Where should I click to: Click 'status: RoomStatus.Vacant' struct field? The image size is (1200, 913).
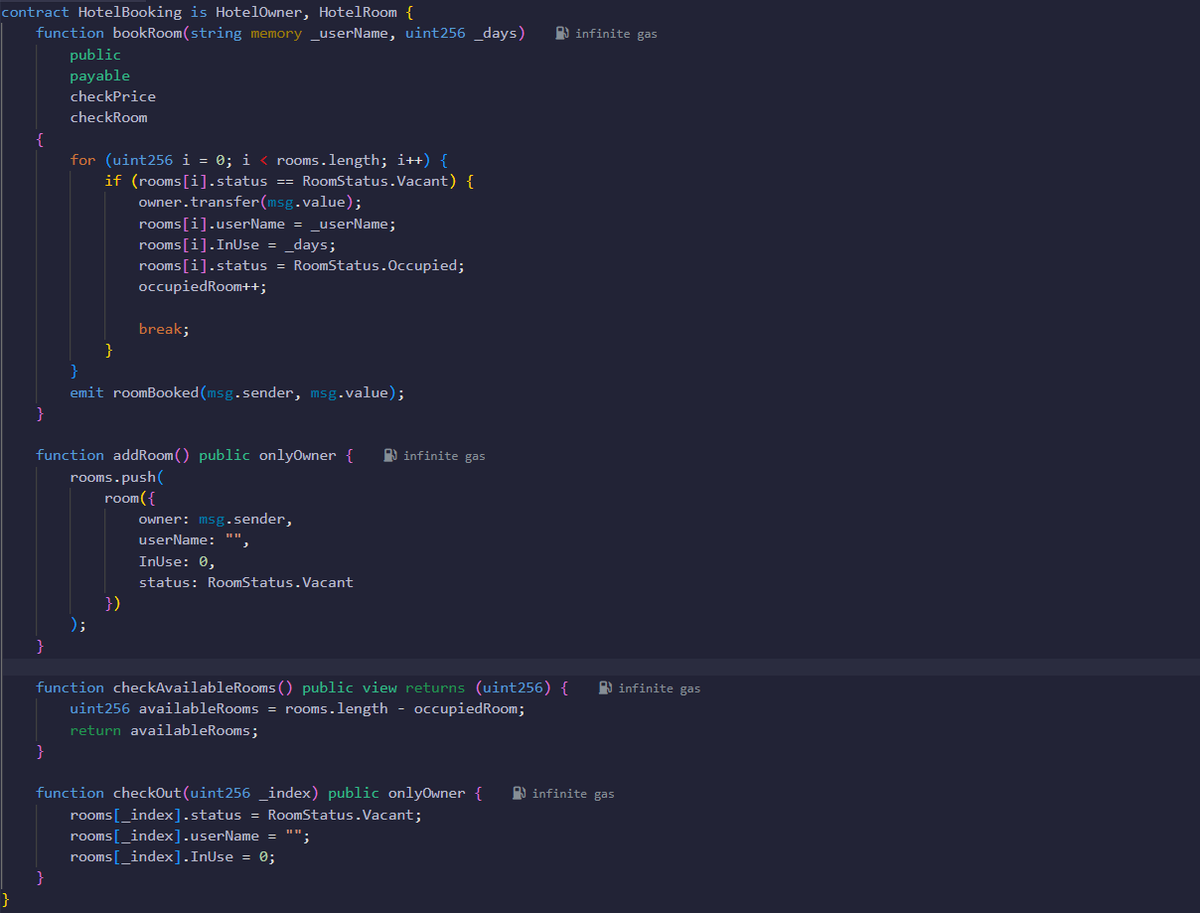pos(246,582)
